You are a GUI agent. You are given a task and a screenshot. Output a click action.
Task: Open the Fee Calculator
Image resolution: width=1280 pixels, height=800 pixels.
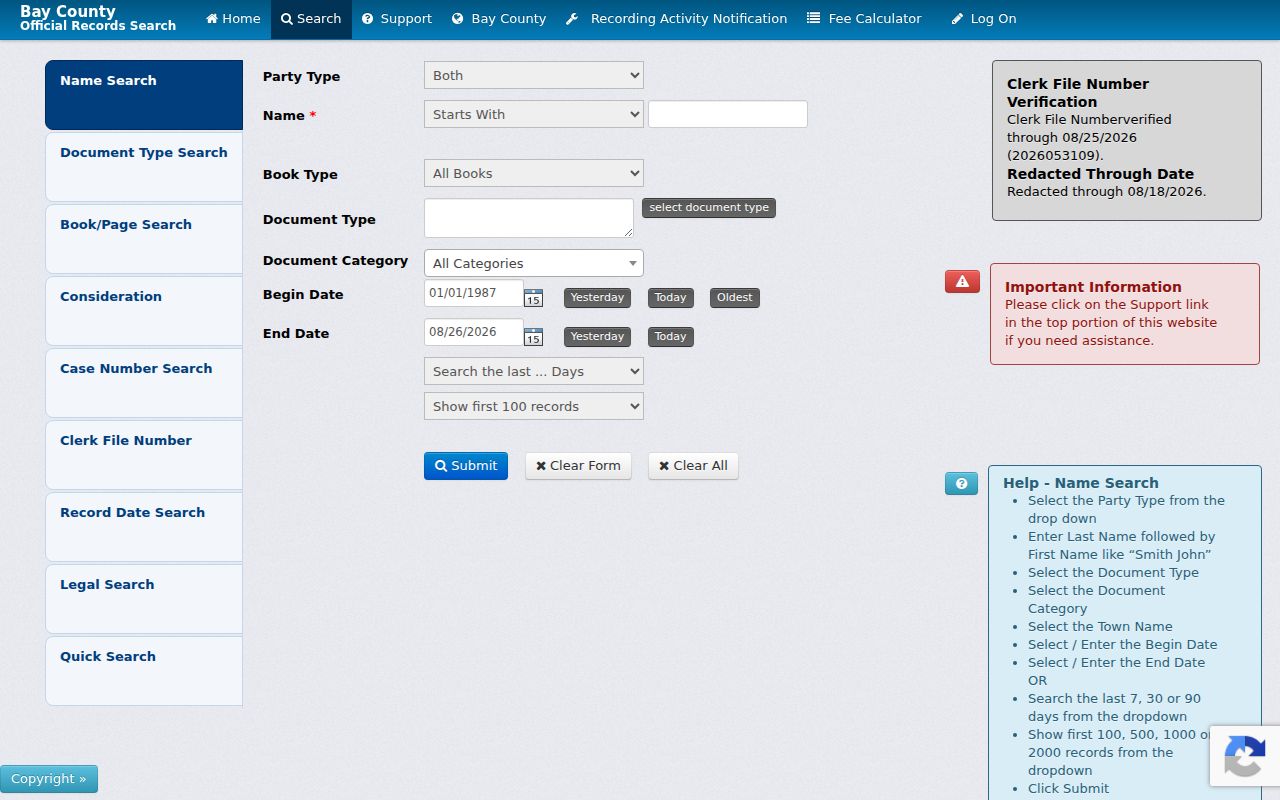tap(865, 19)
